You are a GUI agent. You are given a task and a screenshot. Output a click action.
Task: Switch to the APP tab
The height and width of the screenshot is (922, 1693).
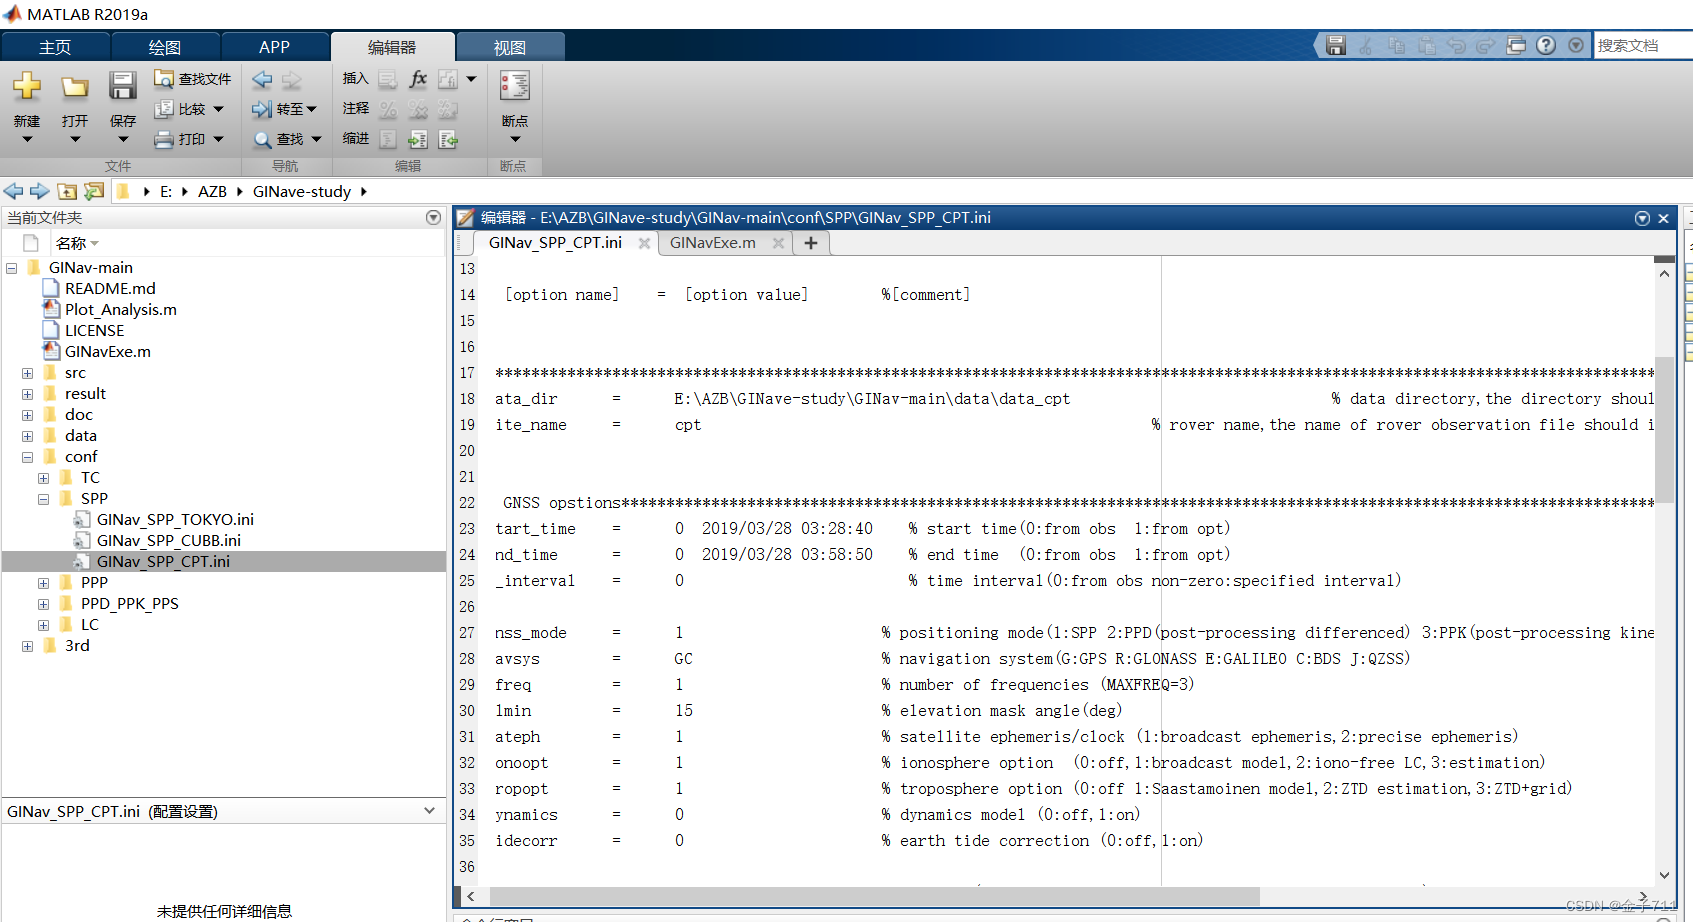274,47
